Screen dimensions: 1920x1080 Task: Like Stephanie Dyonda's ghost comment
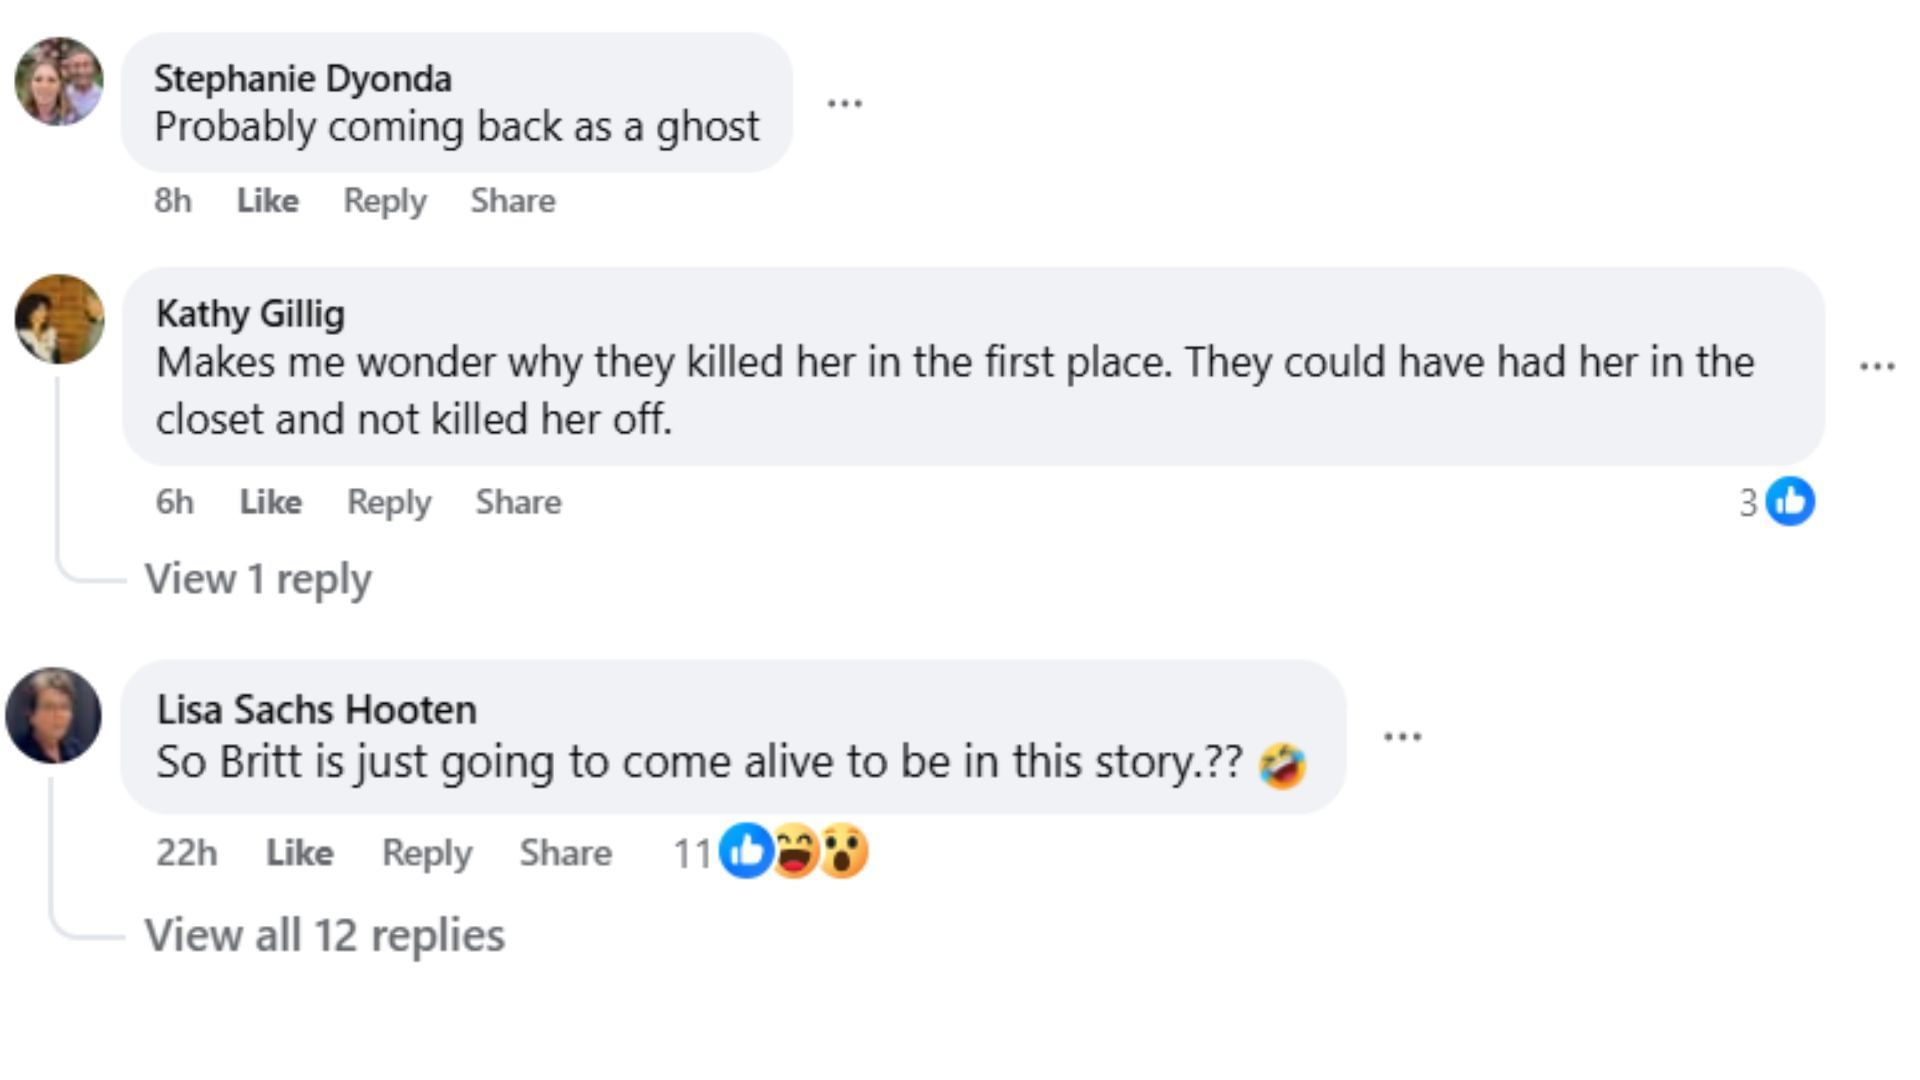tap(267, 201)
